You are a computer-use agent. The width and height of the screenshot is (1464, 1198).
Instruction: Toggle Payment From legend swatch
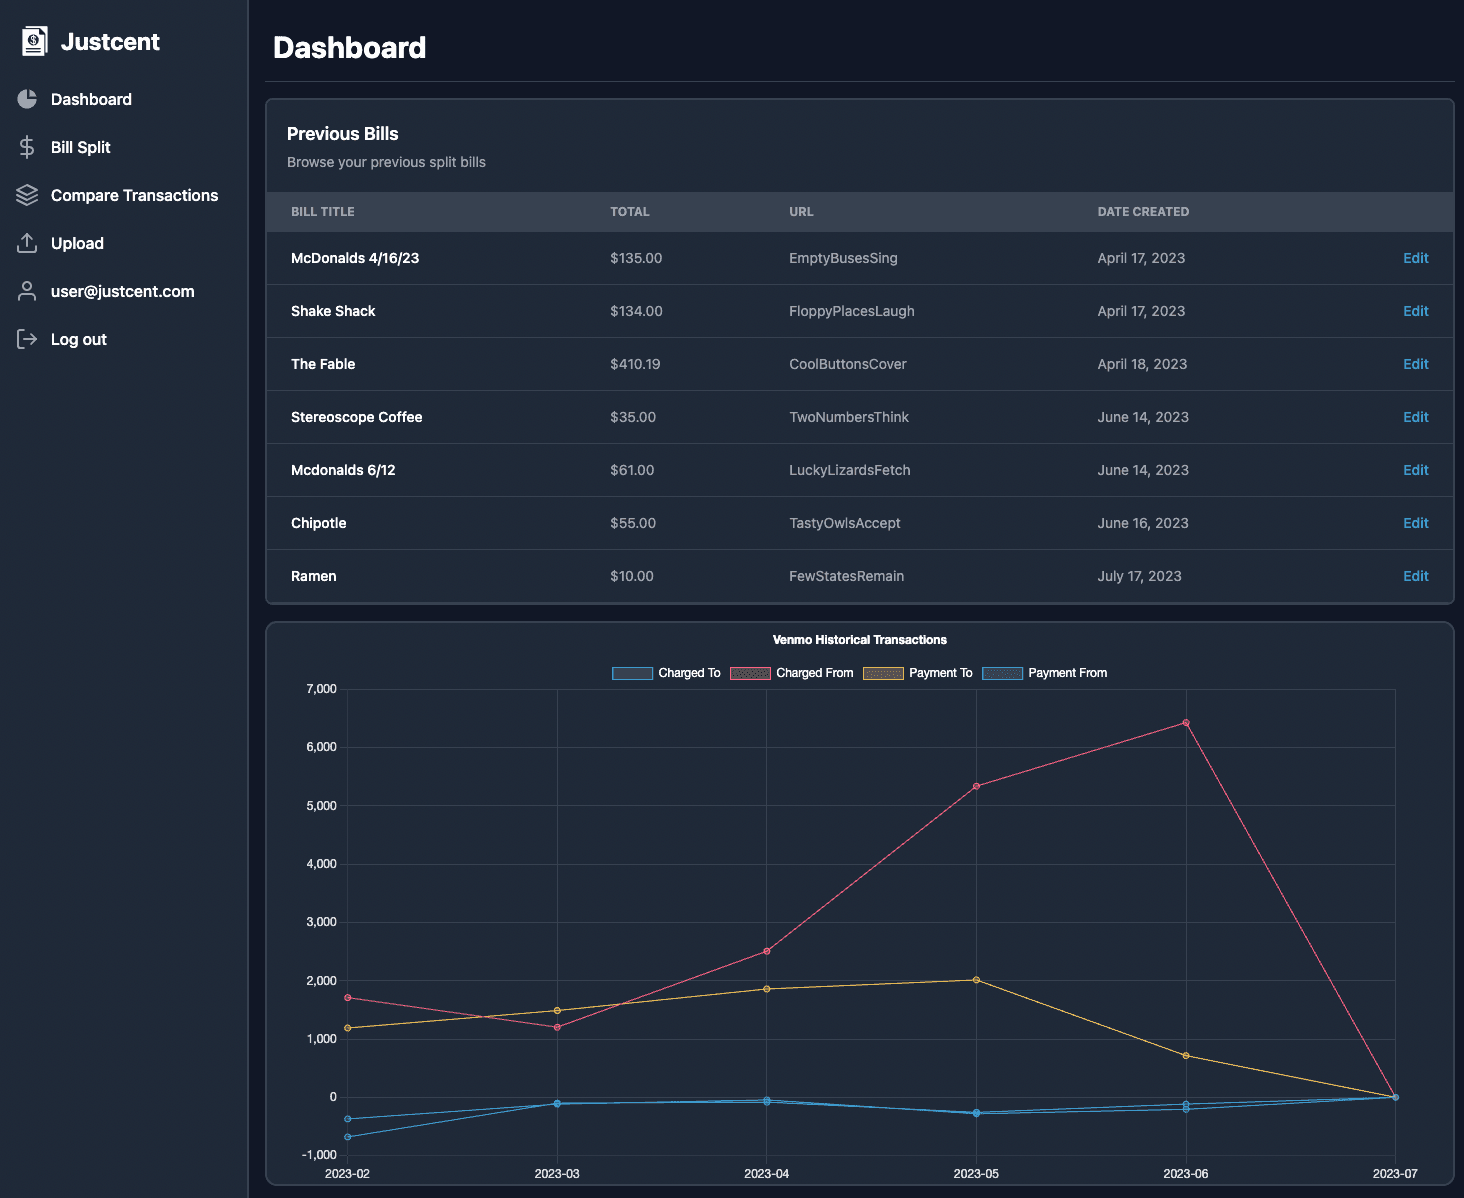pos(1002,673)
